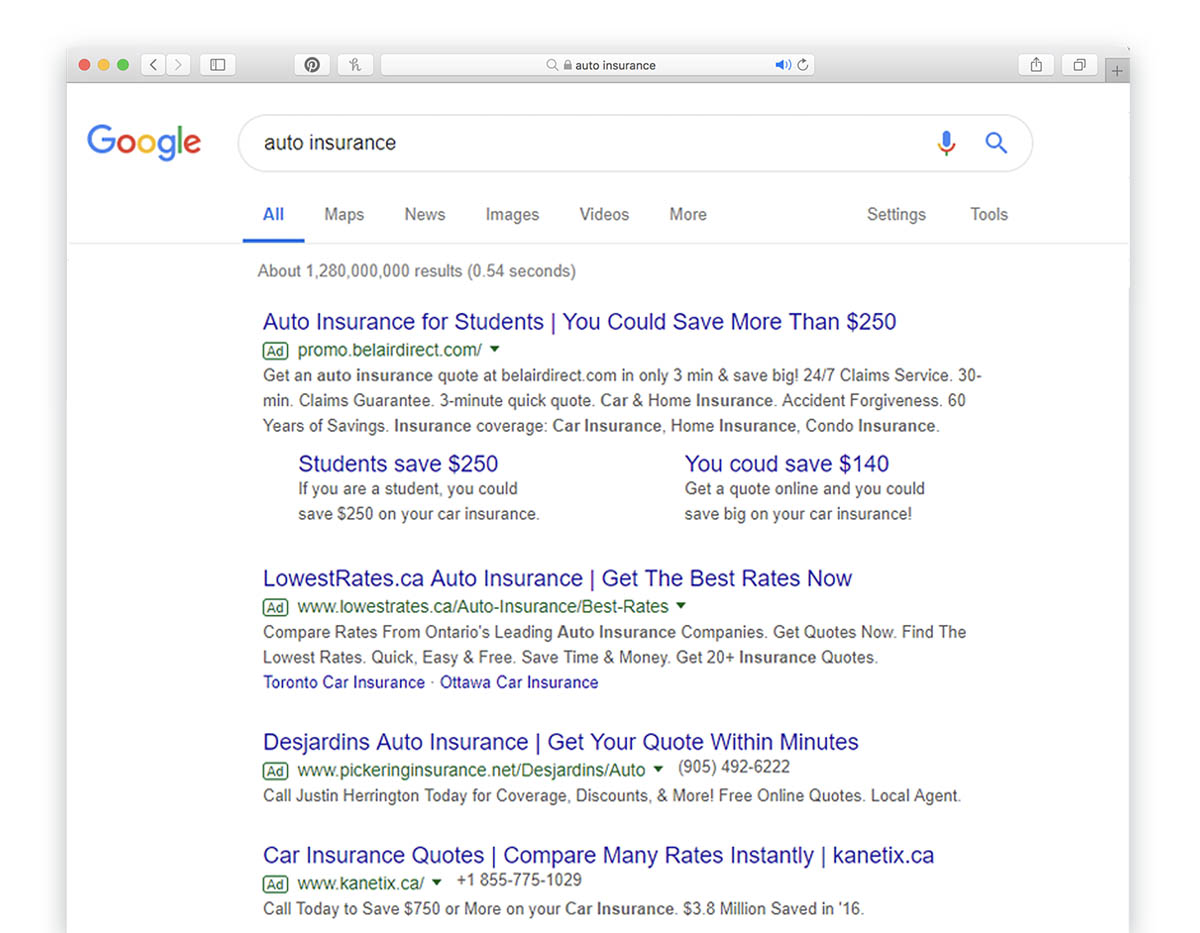Select the All results tab
The width and height of the screenshot is (1200, 933).
coord(273,214)
